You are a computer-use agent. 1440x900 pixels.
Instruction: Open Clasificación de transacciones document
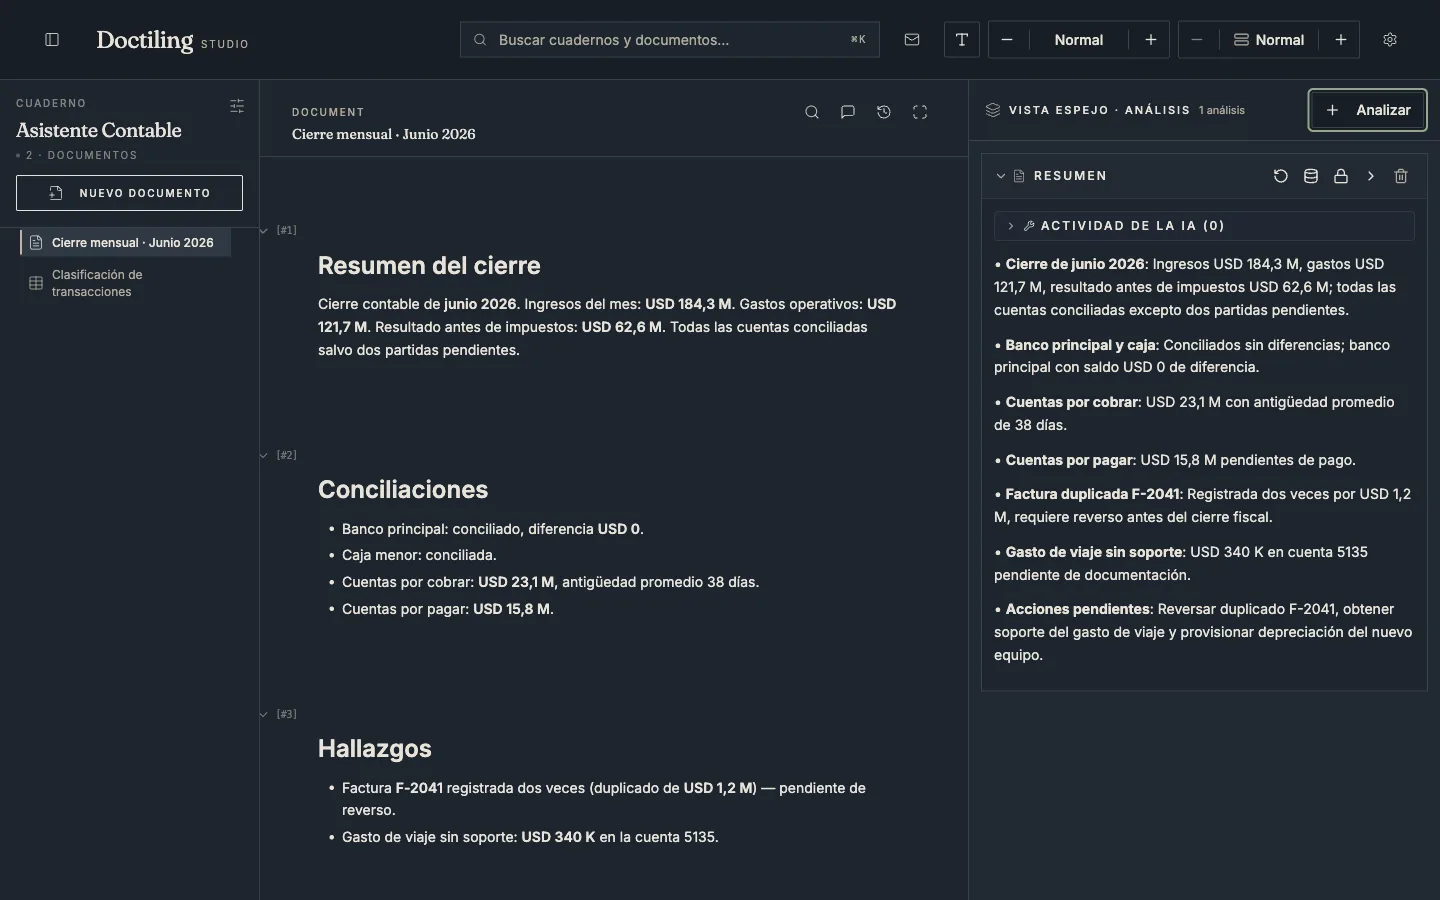(125, 283)
